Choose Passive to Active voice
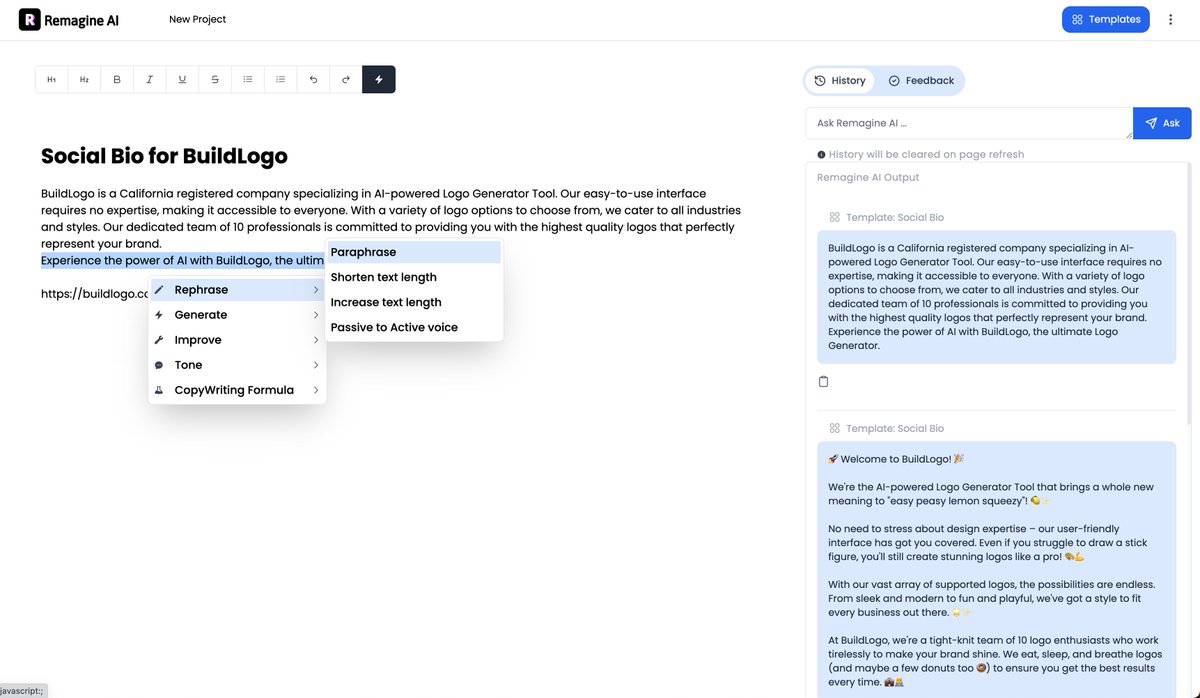 [414, 327]
